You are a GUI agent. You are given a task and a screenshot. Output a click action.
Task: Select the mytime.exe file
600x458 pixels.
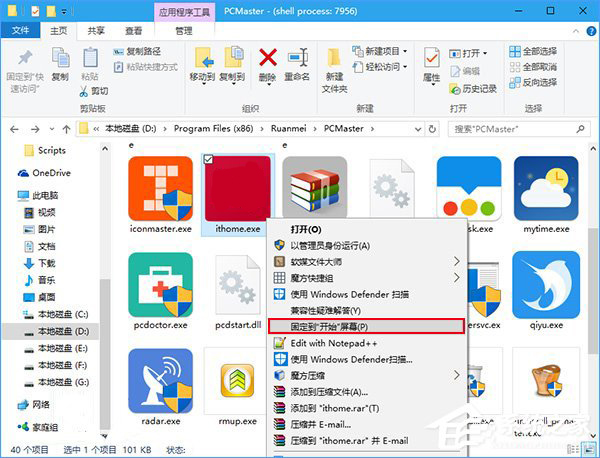point(546,195)
